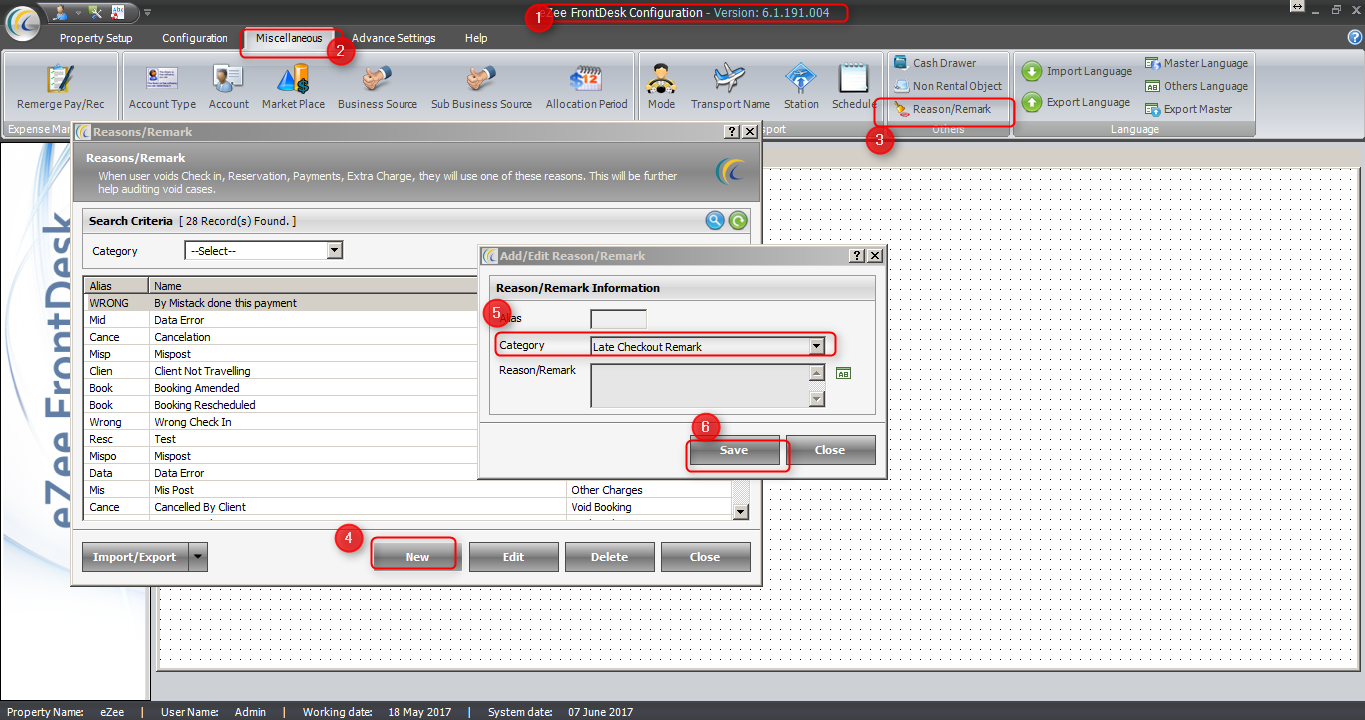Click scroll down arrow of reasons list
Image resolution: width=1365 pixels, height=720 pixels.
741,512
